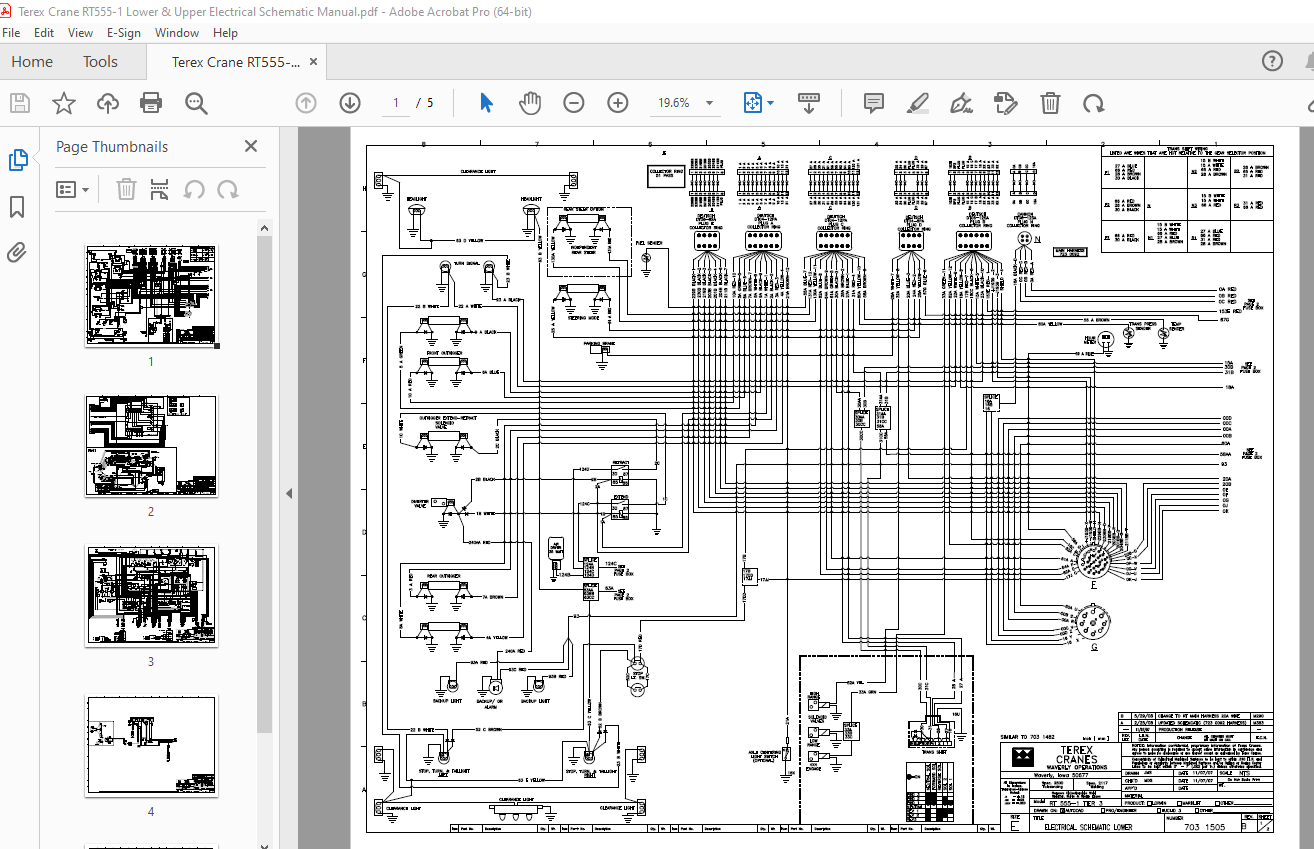Zoom out with minus button
Screen dimensions: 1314x849
click(573, 103)
